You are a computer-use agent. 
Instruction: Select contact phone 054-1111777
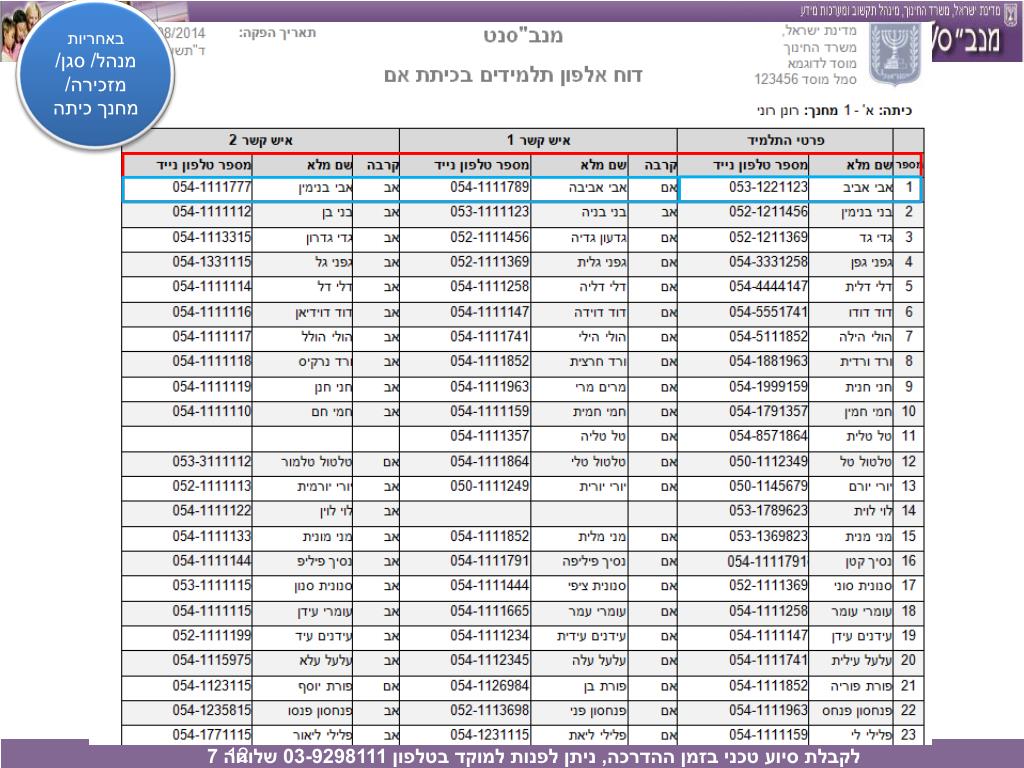point(212,188)
